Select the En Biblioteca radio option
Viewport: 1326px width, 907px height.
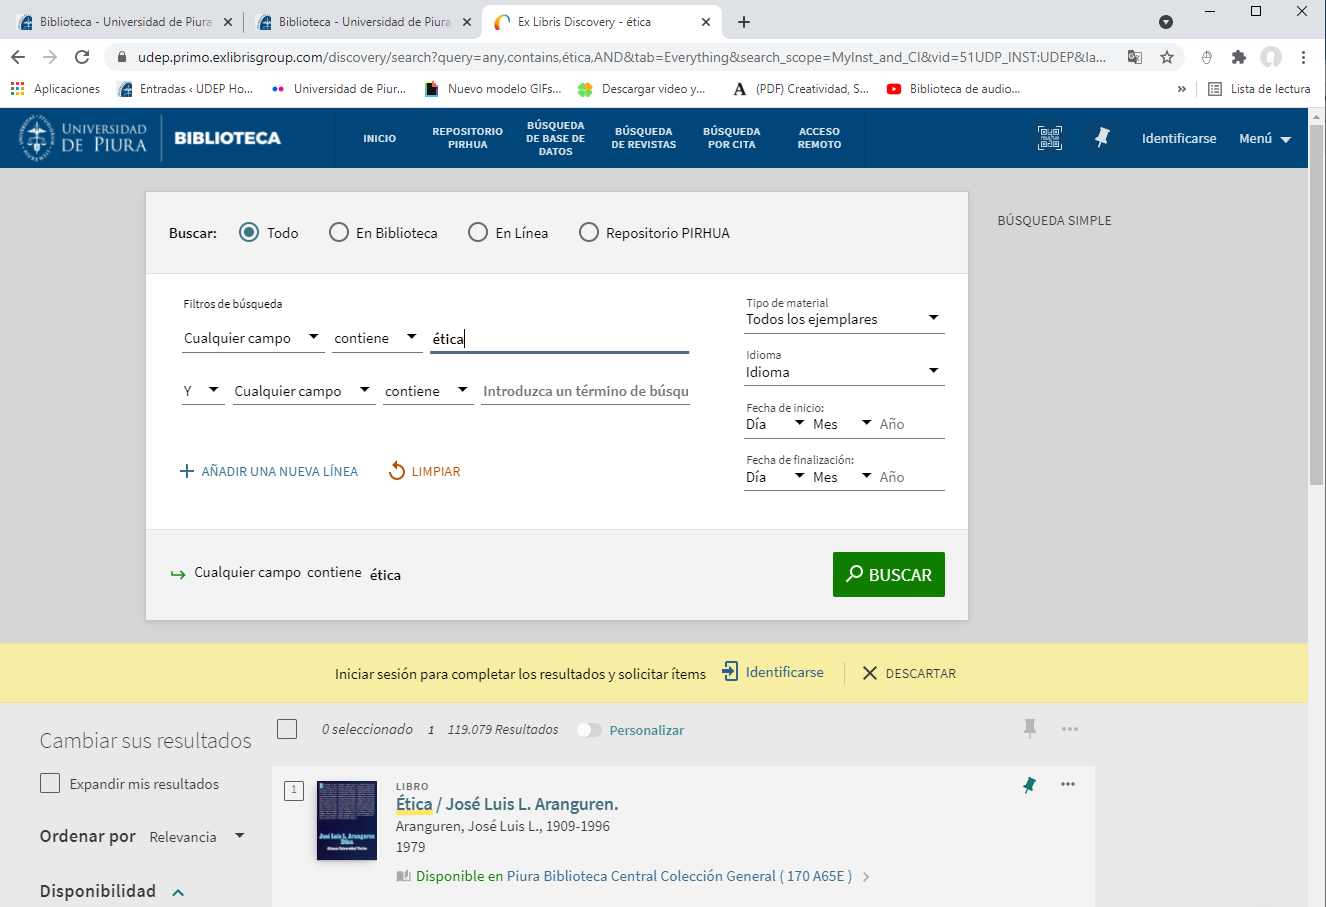339,233
